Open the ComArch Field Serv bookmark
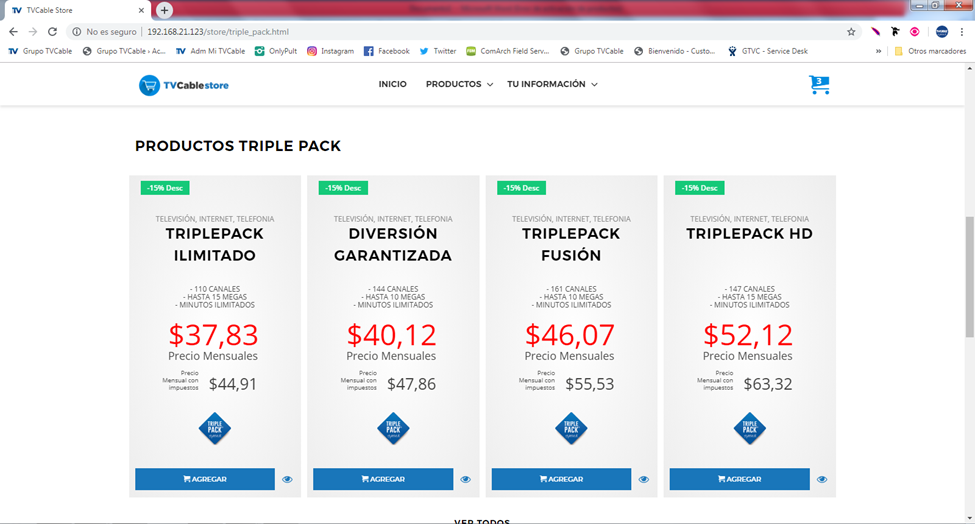 507,51
